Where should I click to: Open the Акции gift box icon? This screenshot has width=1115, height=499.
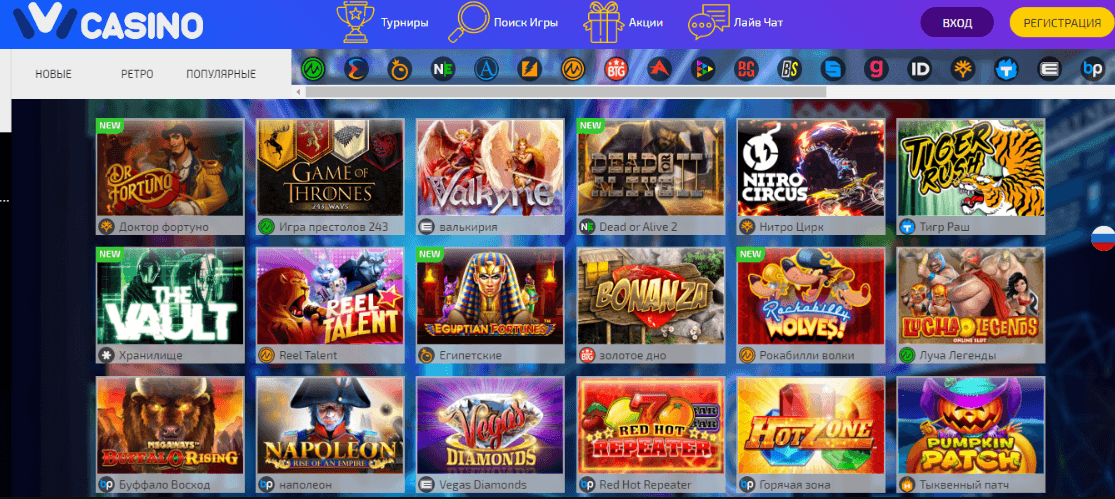603,22
